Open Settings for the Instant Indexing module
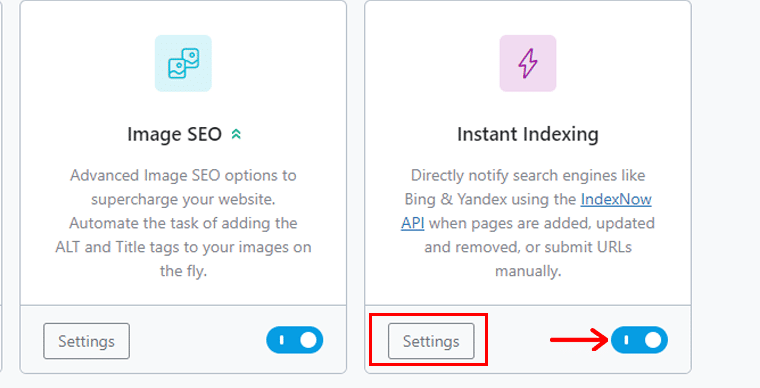This screenshot has width=760, height=388. (x=431, y=341)
